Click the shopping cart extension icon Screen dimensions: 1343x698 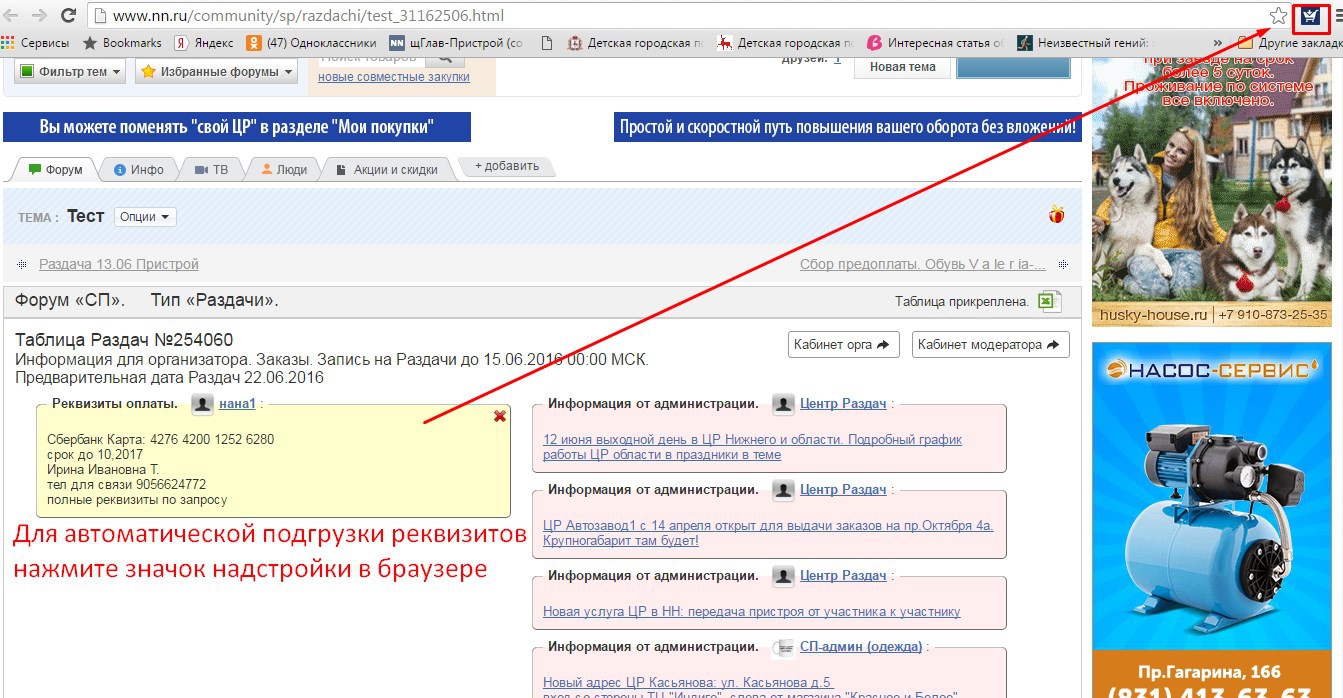coord(1310,17)
